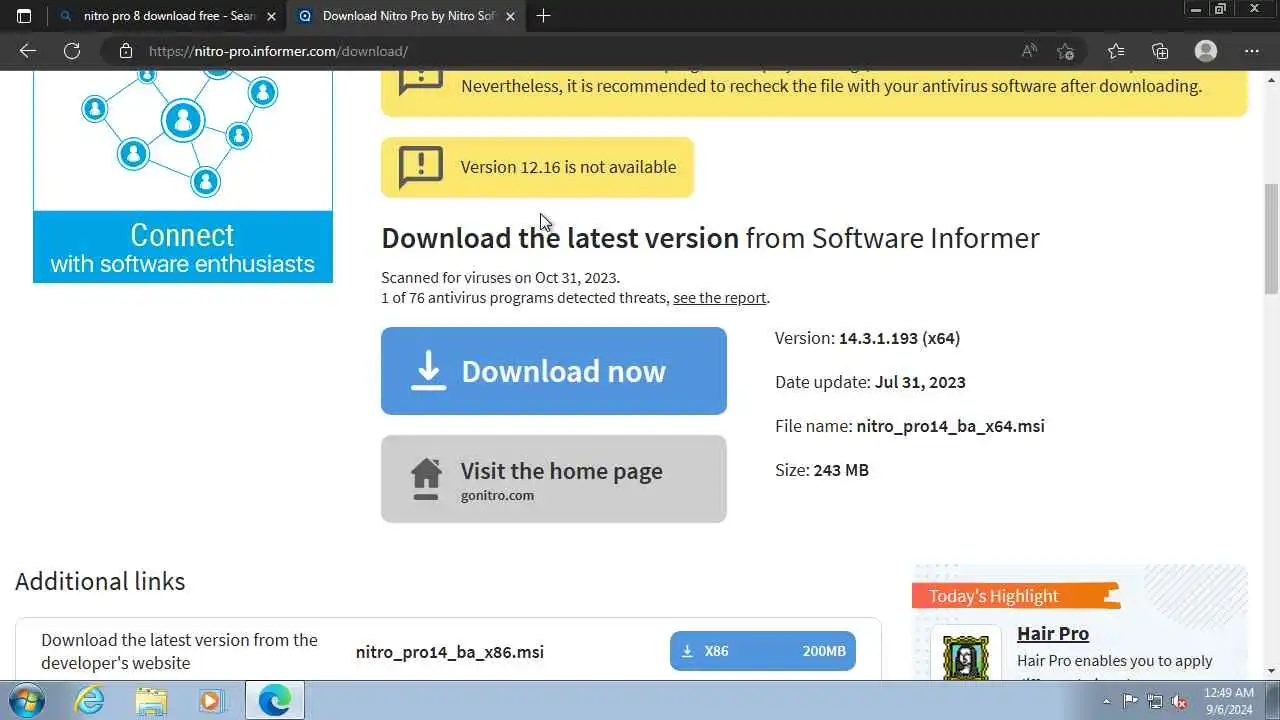
Task: Open Edge settings and more menu
Action: (1252, 51)
